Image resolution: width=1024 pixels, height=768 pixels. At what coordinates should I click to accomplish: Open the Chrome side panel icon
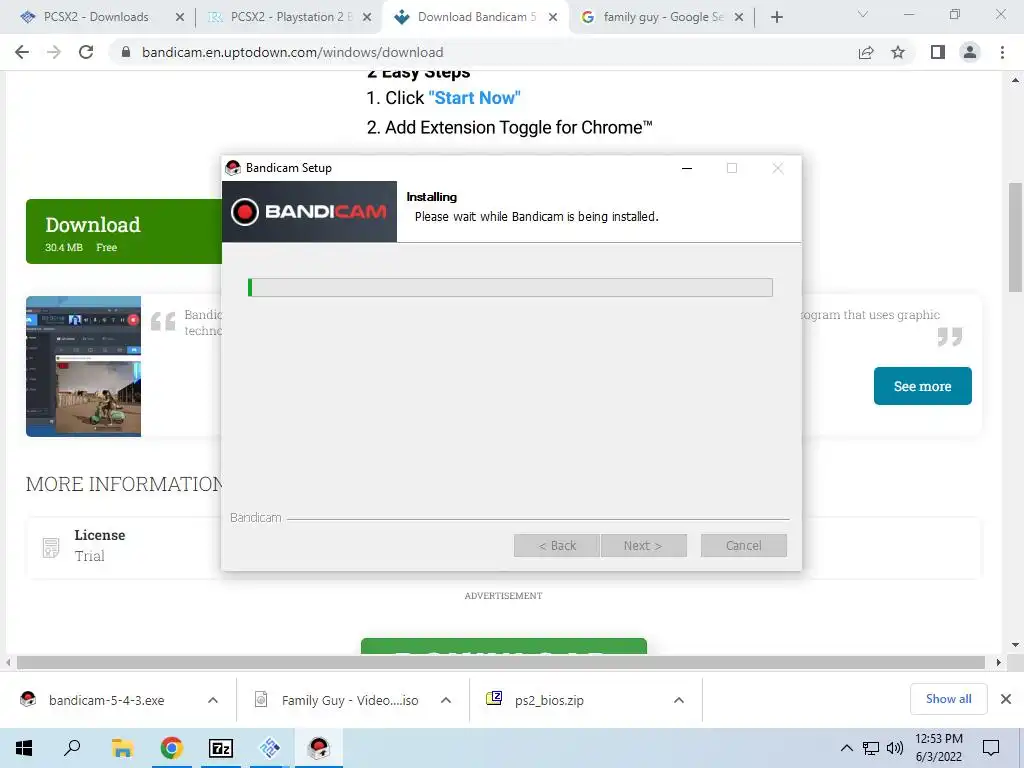point(938,52)
